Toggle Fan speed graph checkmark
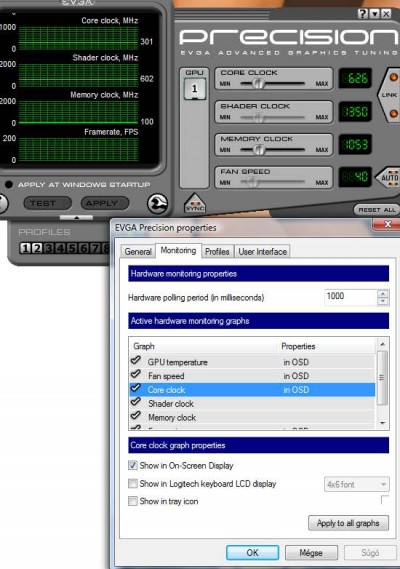The height and width of the screenshot is (569, 400). pos(136,374)
